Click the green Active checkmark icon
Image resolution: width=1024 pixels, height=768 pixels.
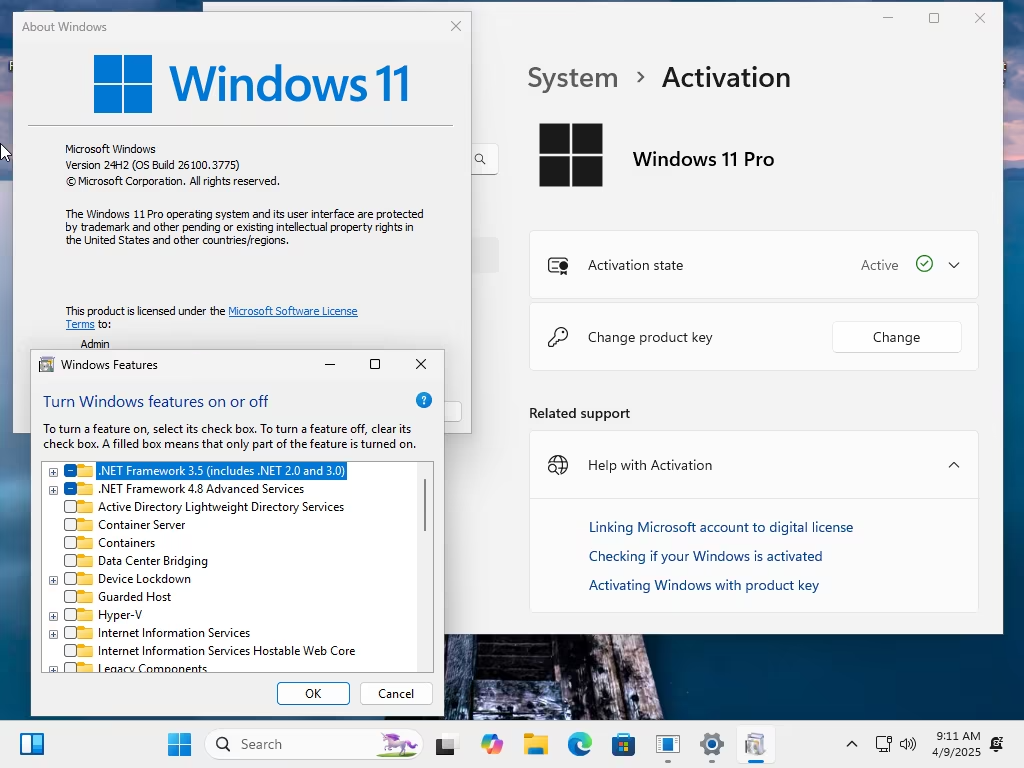point(924,264)
